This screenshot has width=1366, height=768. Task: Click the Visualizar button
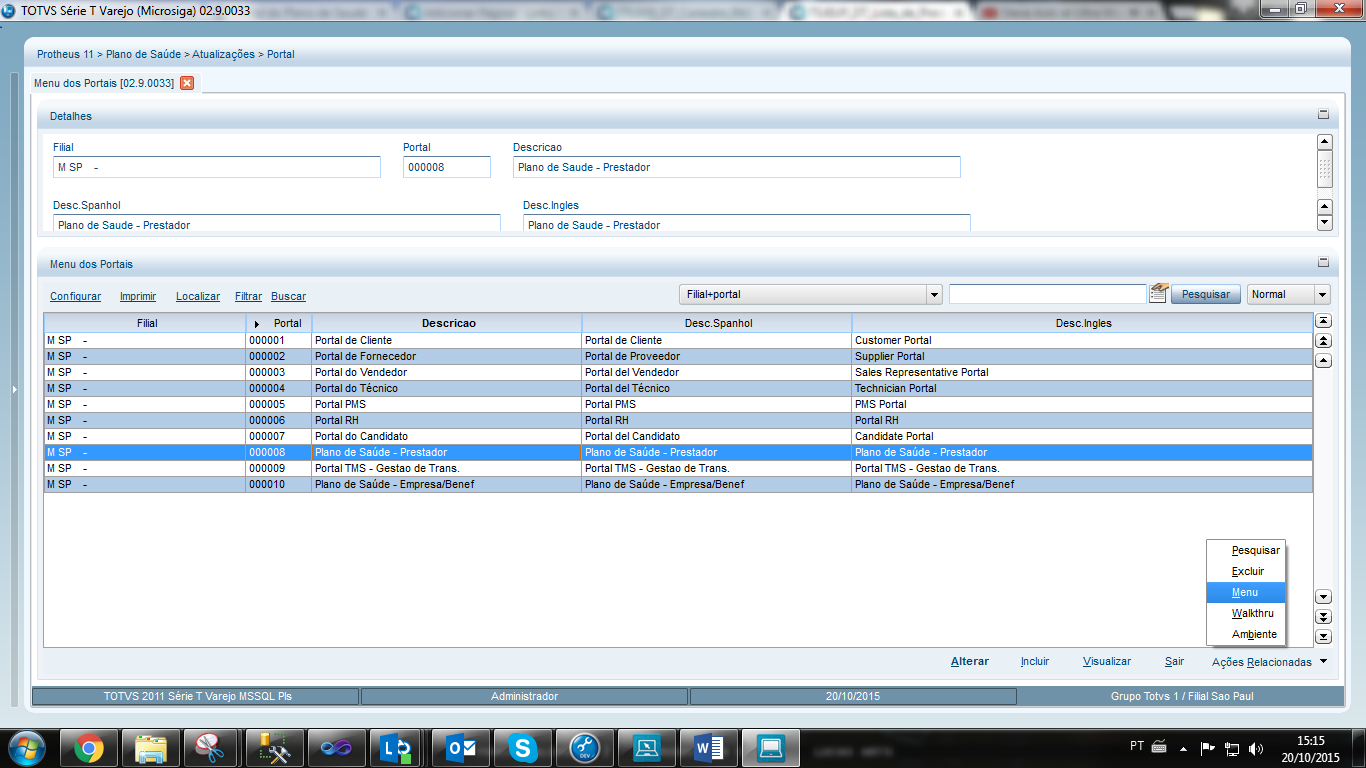point(1107,662)
